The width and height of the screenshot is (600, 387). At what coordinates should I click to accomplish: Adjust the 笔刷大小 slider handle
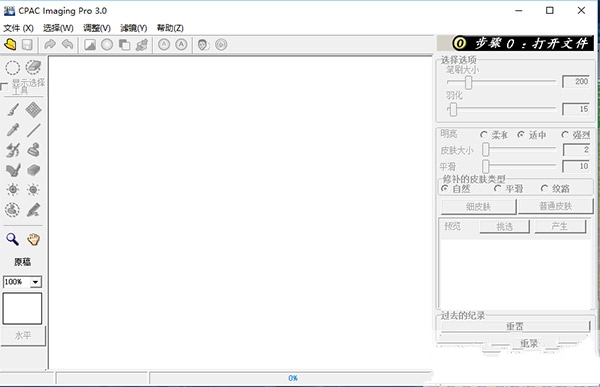point(468,82)
